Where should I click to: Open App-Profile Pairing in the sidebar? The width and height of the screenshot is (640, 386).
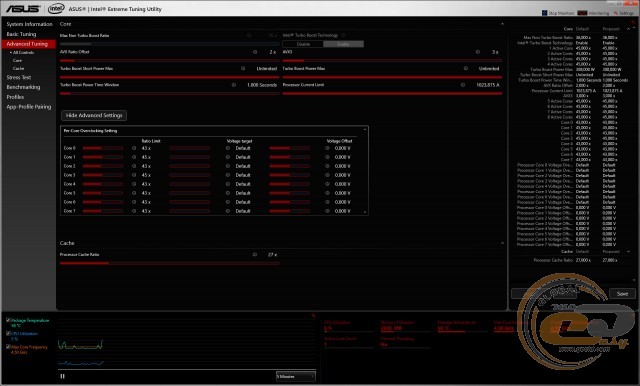click(x=29, y=107)
